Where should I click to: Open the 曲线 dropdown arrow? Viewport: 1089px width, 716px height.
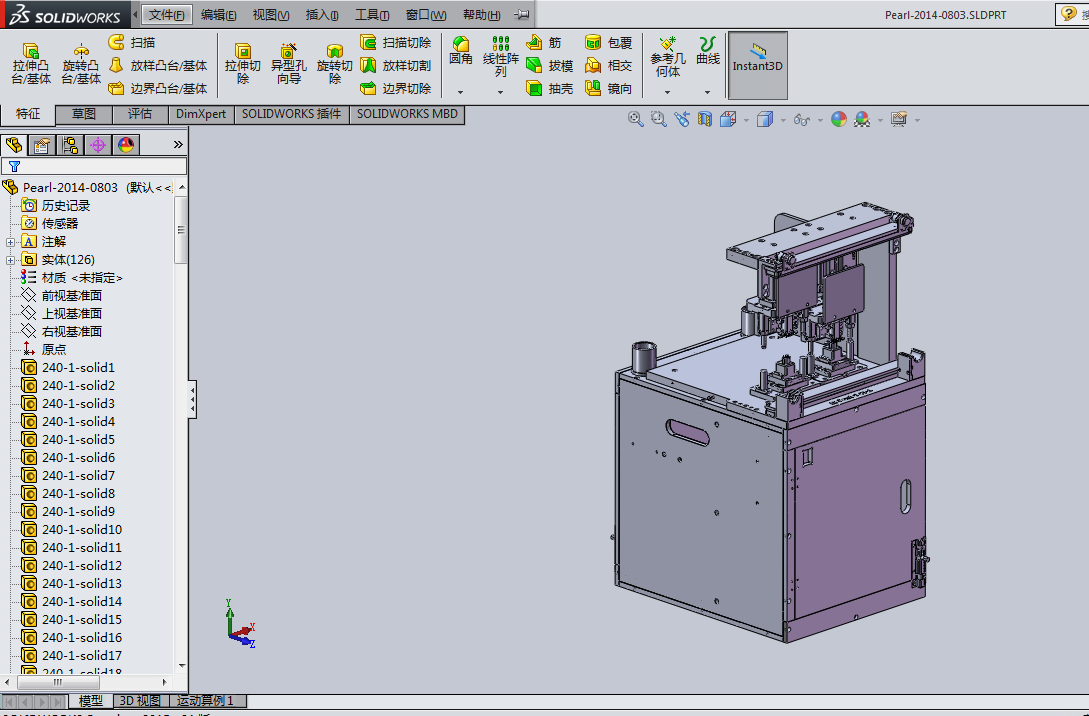[x=708, y=92]
